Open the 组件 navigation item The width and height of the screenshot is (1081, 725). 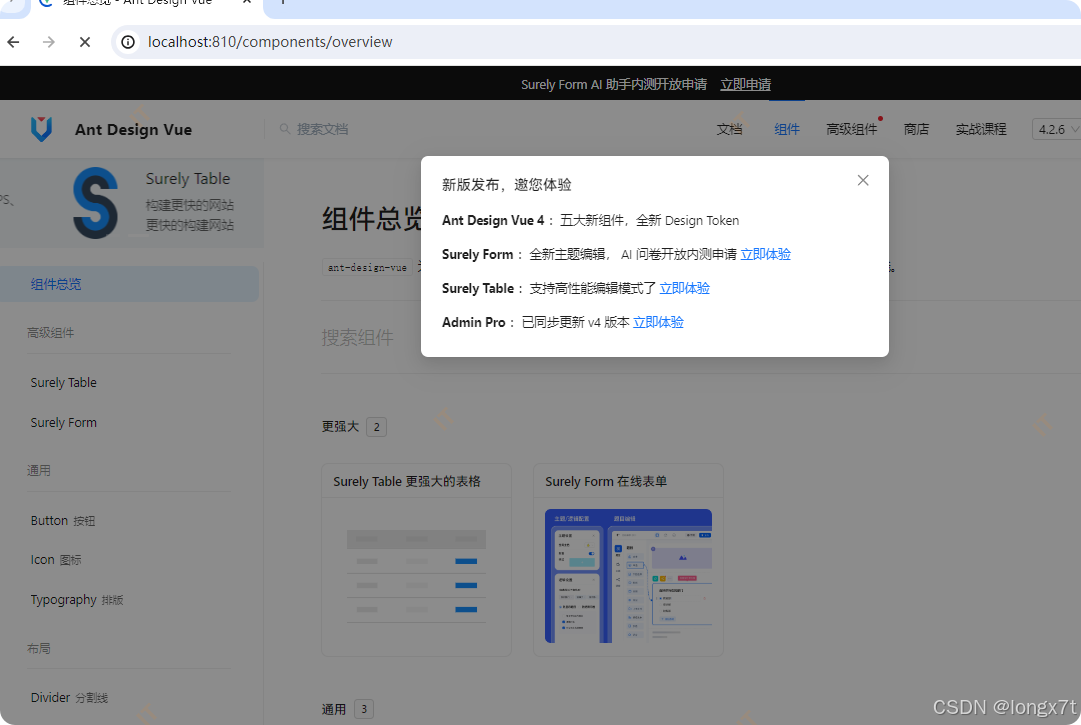click(787, 129)
